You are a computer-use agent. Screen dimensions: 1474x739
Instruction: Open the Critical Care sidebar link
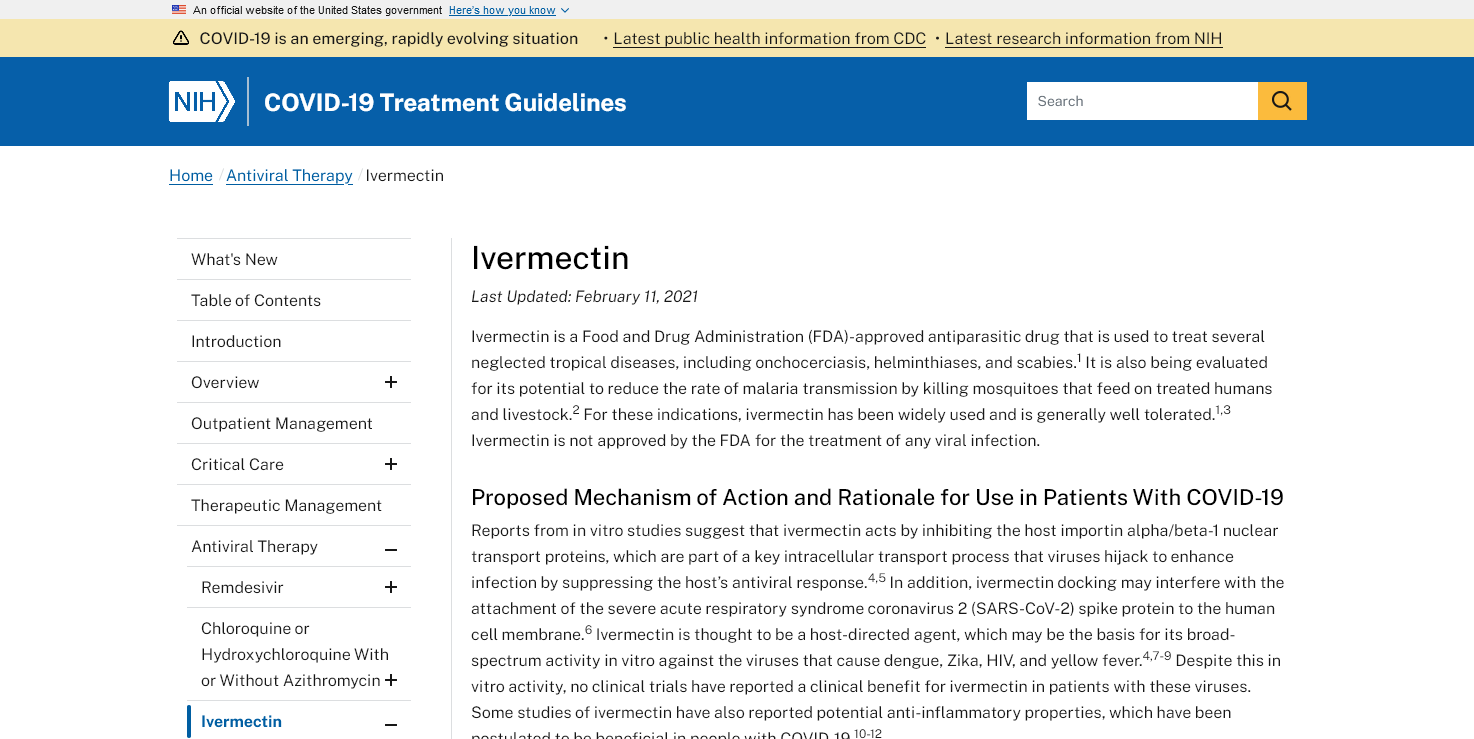[237, 464]
